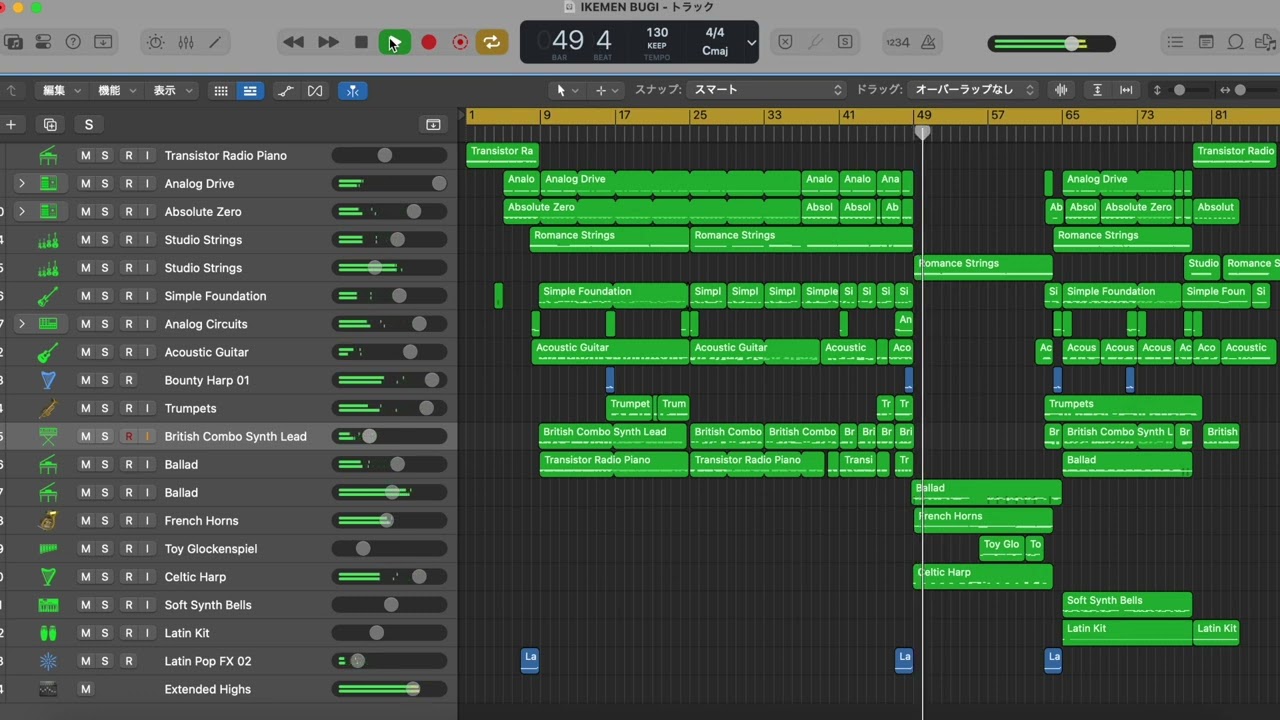Record-enable the French Horns track
This screenshot has height=720, width=1280.
128,521
